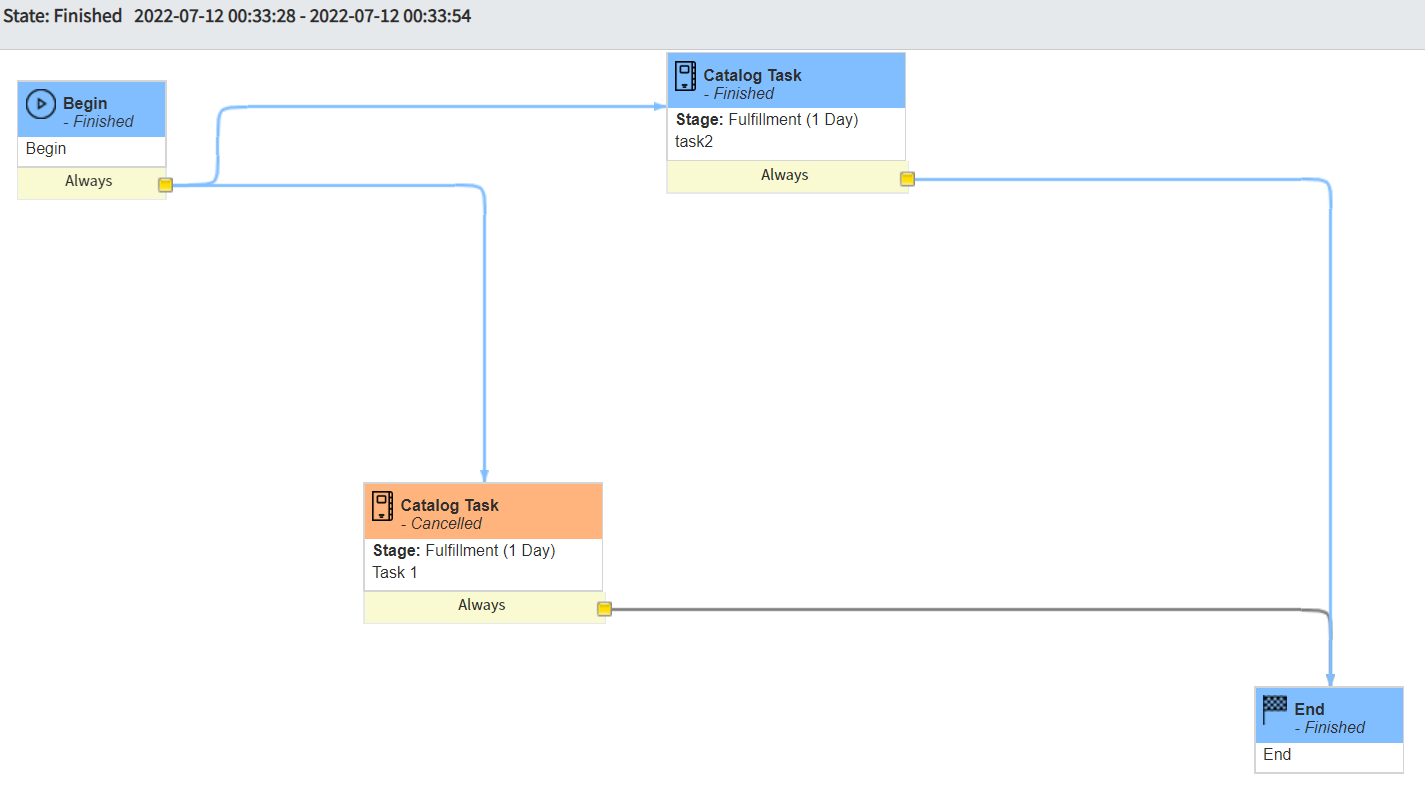Image resolution: width=1425 pixels, height=793 pixels.
Task: Click the Always transition bar under Begin
Action: point(88,181)
